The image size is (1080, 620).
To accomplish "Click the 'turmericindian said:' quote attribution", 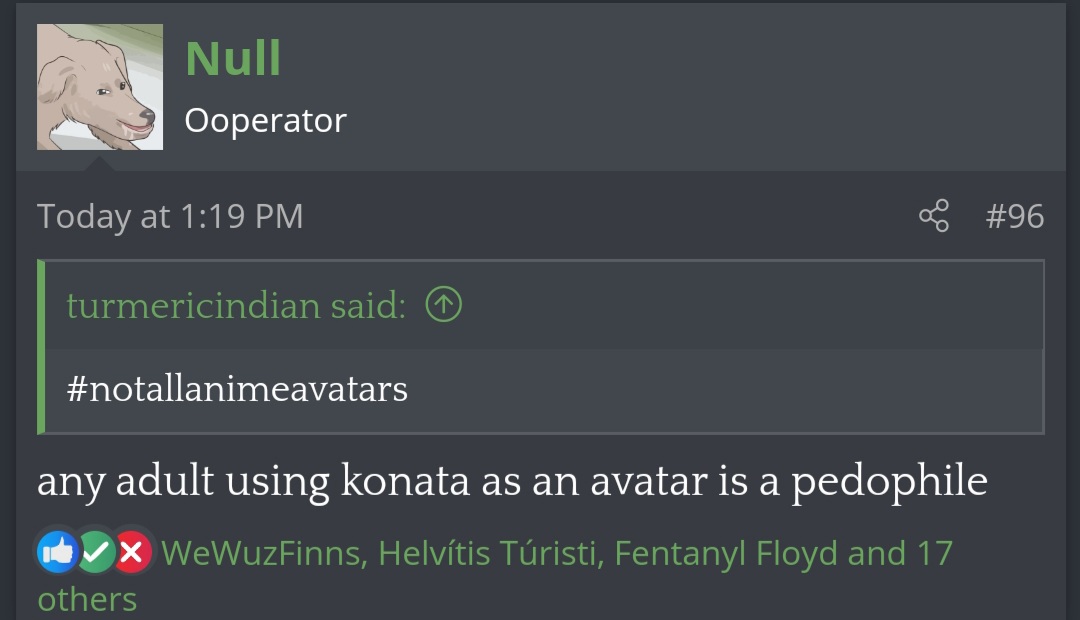I will click(236, 305).
